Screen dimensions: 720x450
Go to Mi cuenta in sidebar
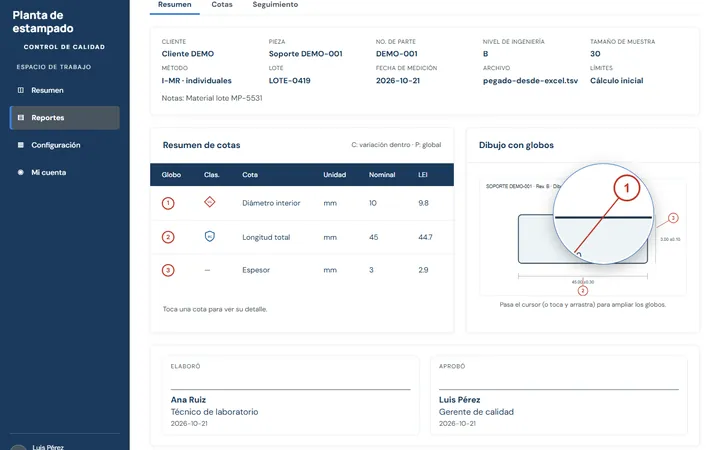[64, 172]
